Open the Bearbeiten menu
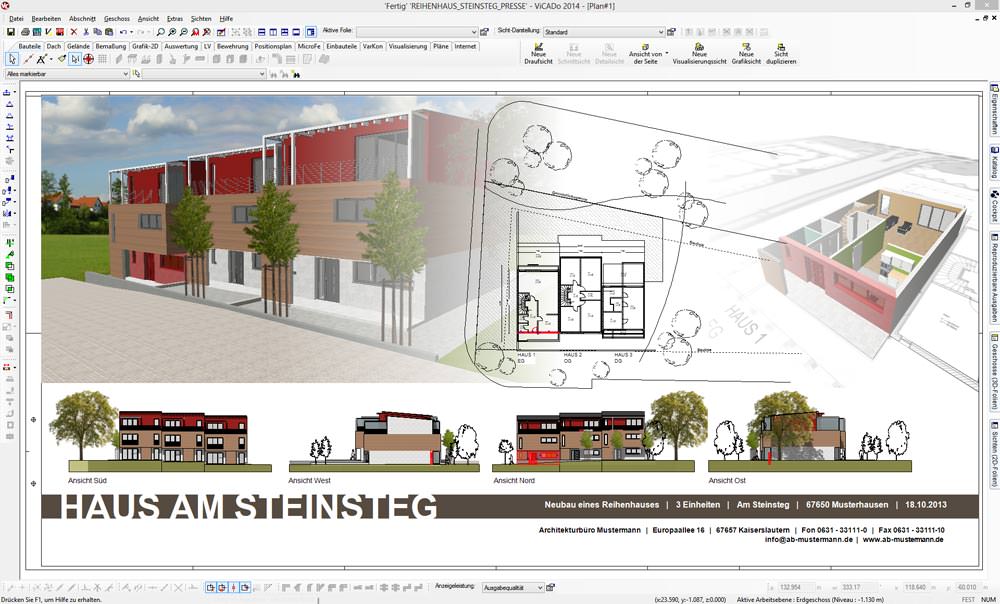 [46, 18]
